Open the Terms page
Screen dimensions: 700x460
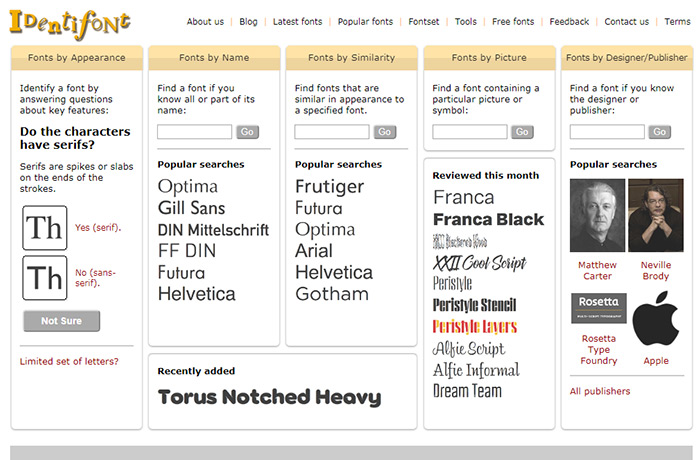pyautogui.click(x=677, y=21)
